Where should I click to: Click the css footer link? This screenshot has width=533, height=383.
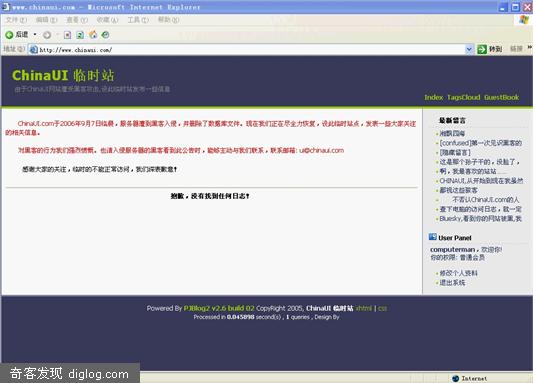pyautogui.click(x=382, y=308)
